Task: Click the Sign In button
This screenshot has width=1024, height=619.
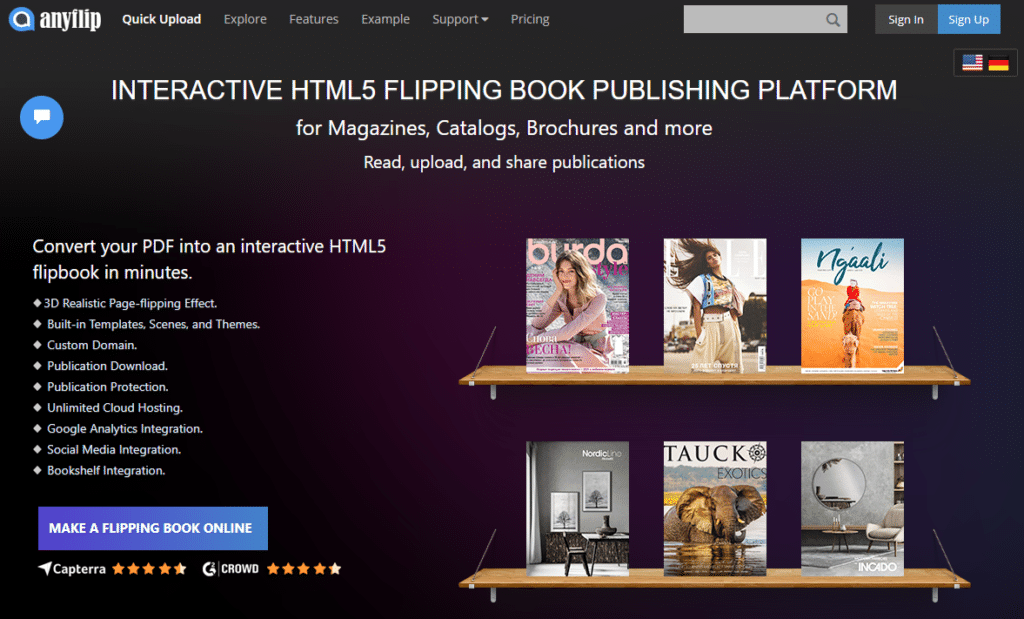Action: point(905,19)
